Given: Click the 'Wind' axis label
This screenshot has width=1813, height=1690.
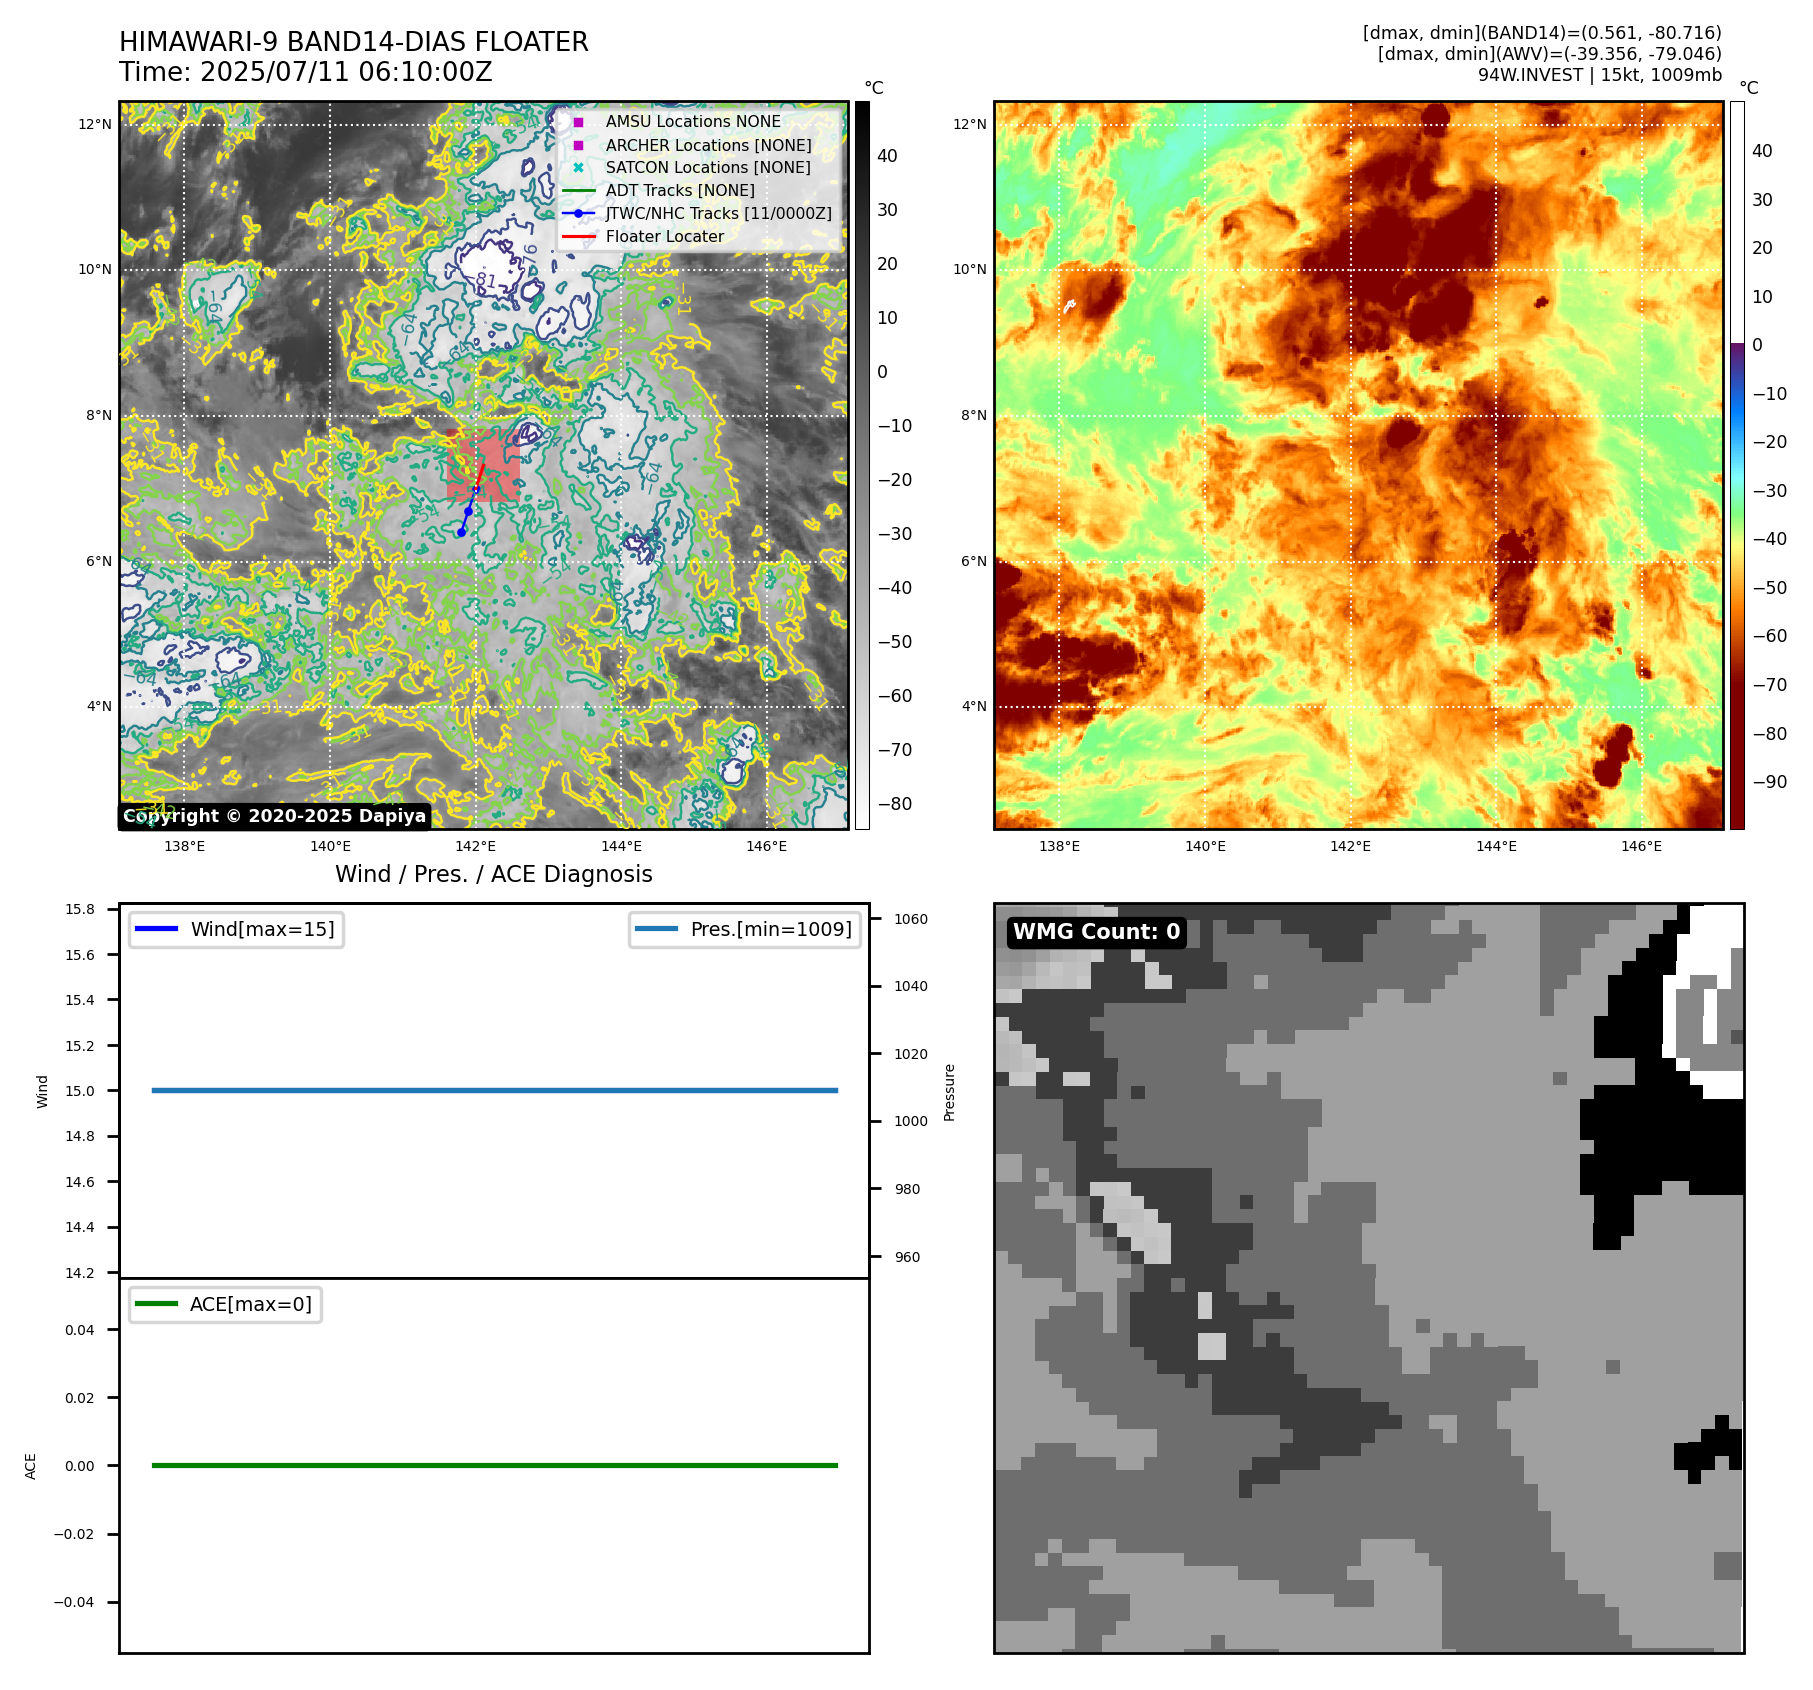Looking at the screenshot, I should 42,1091.
